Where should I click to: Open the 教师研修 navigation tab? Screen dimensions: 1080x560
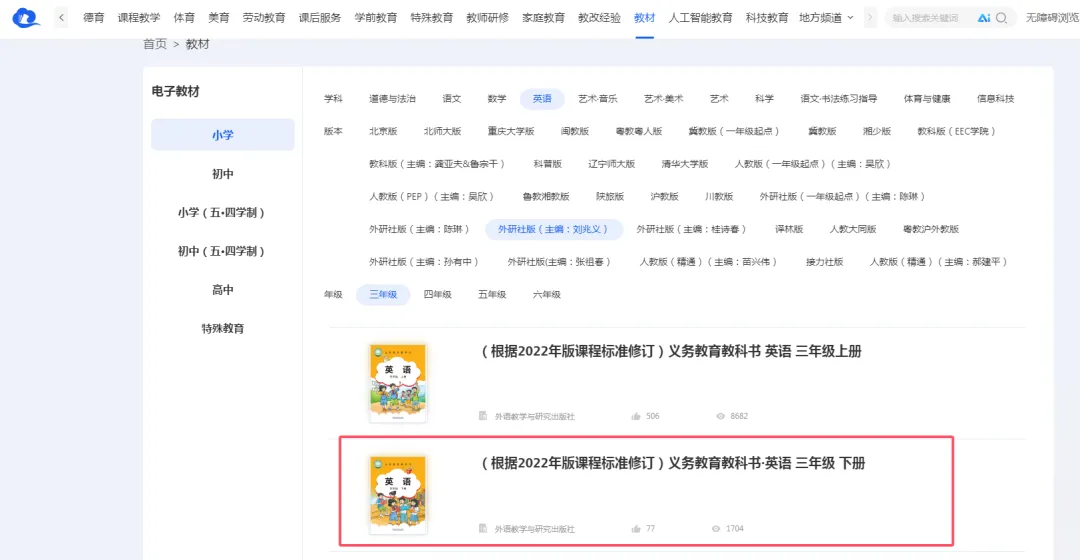(x=488, y=18)
